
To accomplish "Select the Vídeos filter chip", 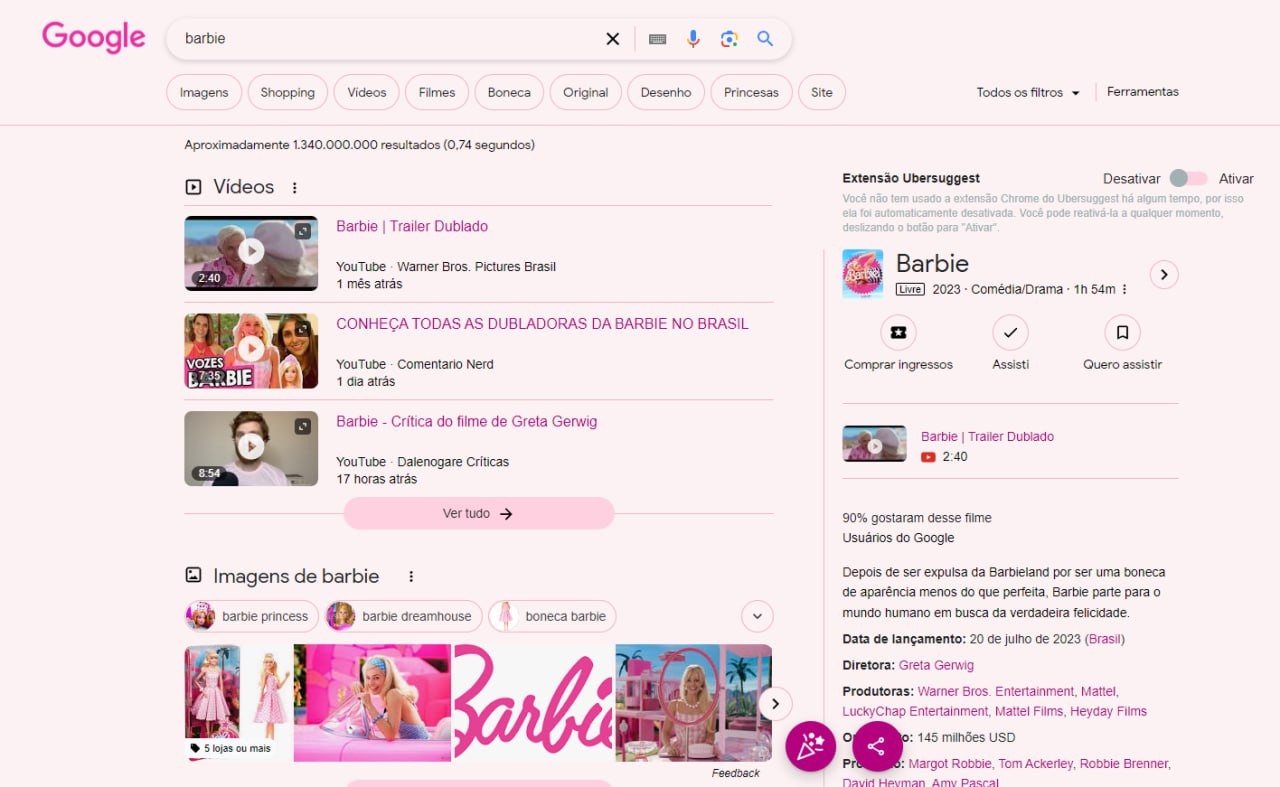I will click(367, 92).
